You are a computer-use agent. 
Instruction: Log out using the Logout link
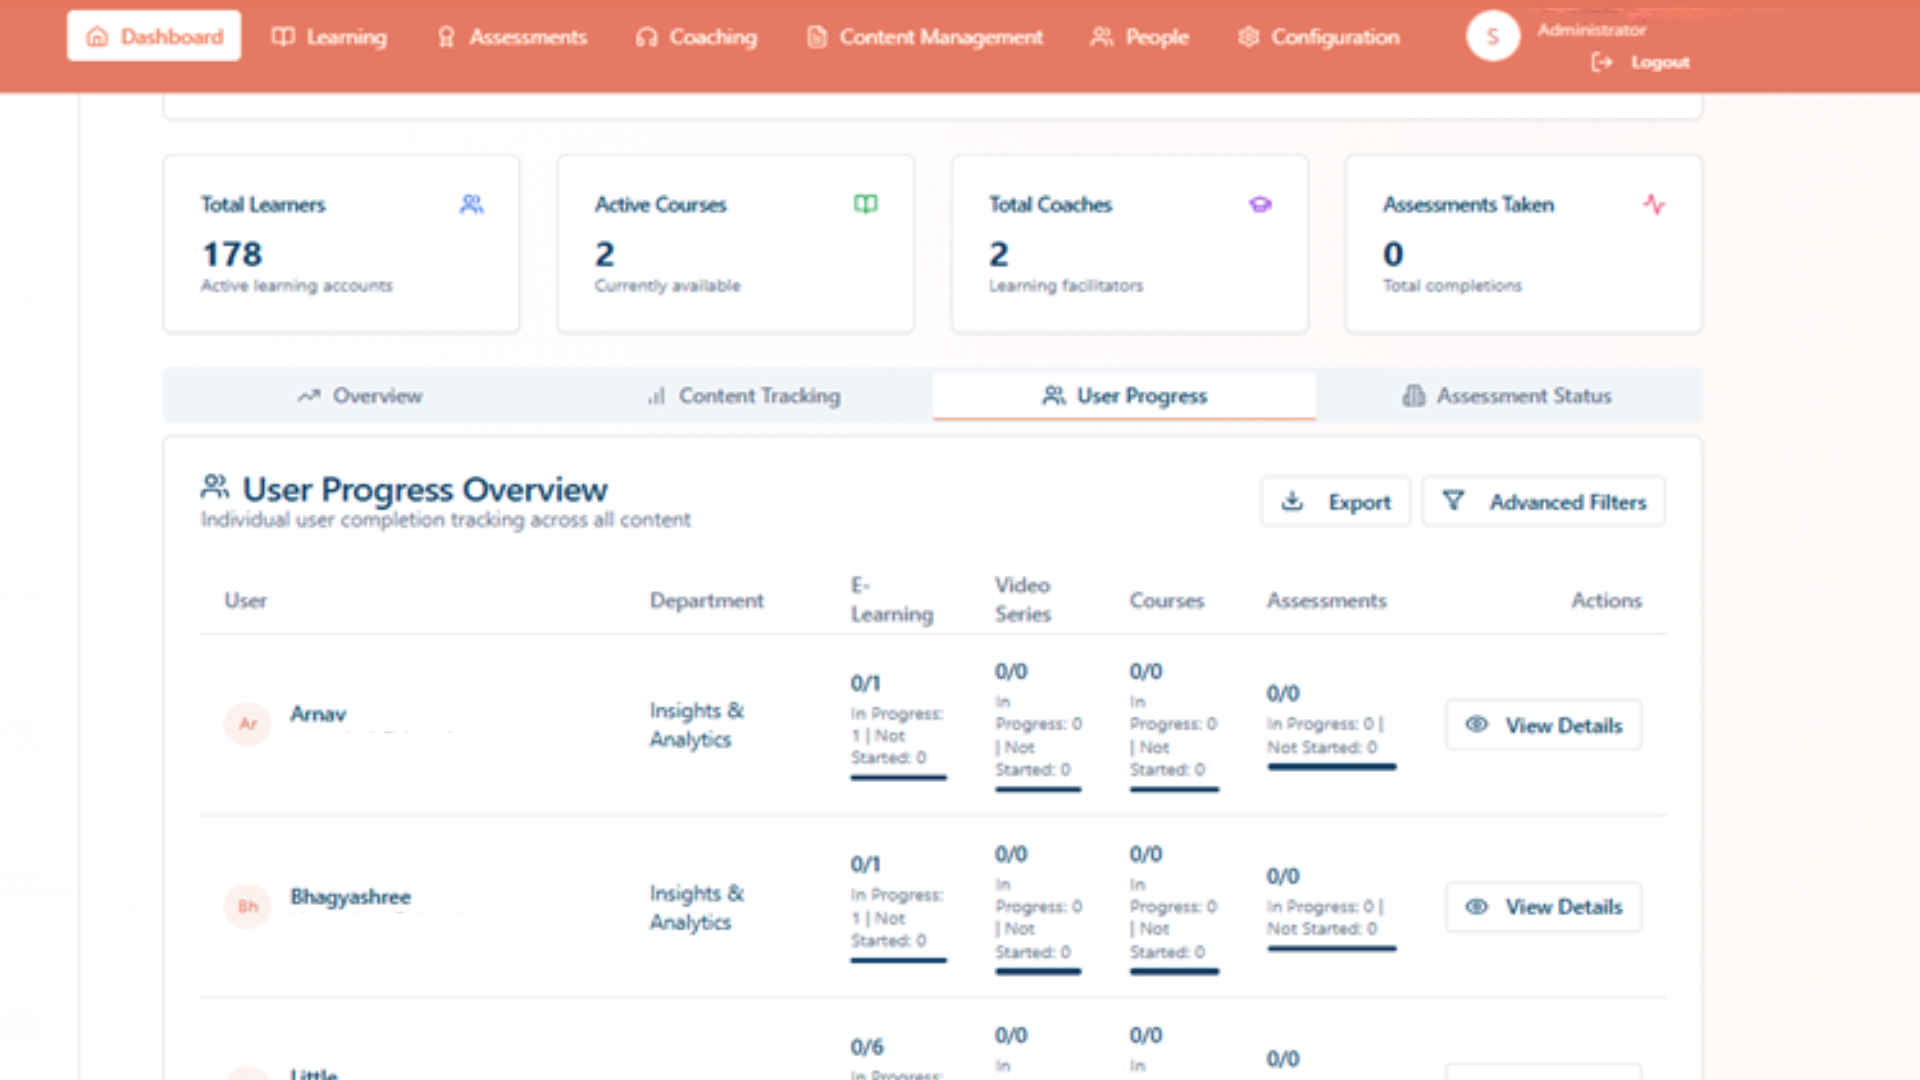click(x=1641, y=62)
